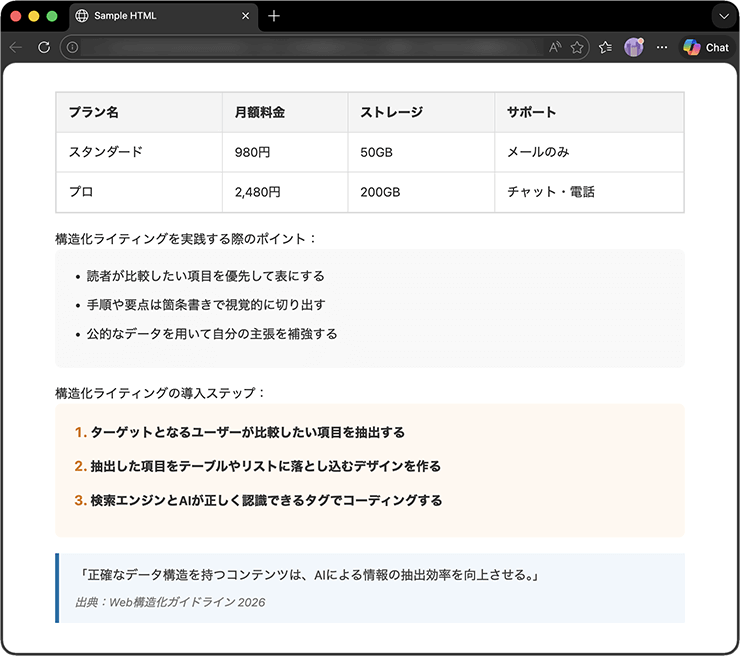
Task: Click the citation 出典：Web構造化ガイドライン 2026
Action: 170,602
